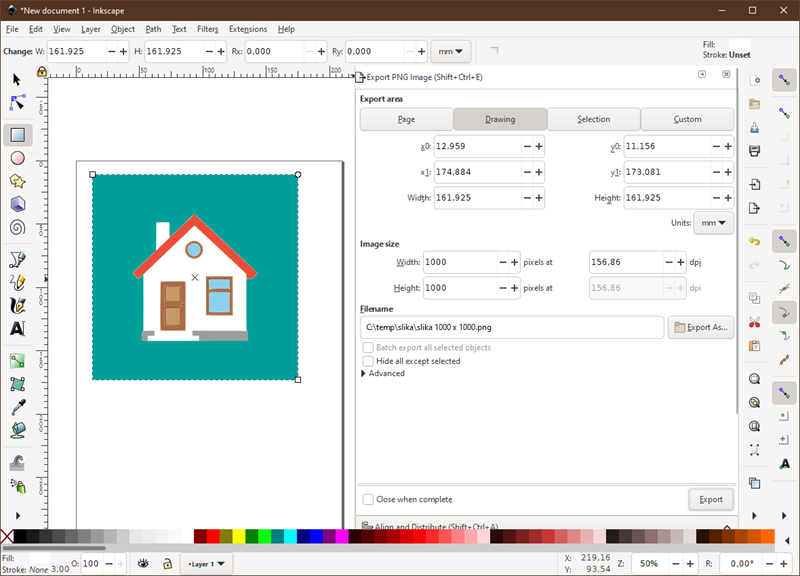This screenshot has height=576, width=800.
Task: Expand the Advanced export options
Action: [x=364, y=373]
